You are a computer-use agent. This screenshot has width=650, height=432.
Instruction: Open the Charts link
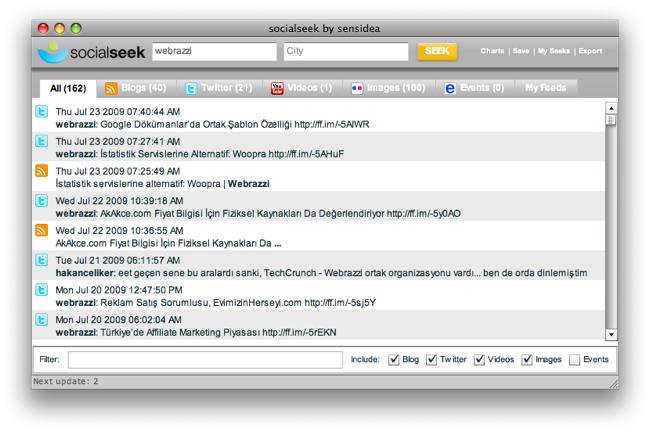pyautogui.click(x=492, y=51)
